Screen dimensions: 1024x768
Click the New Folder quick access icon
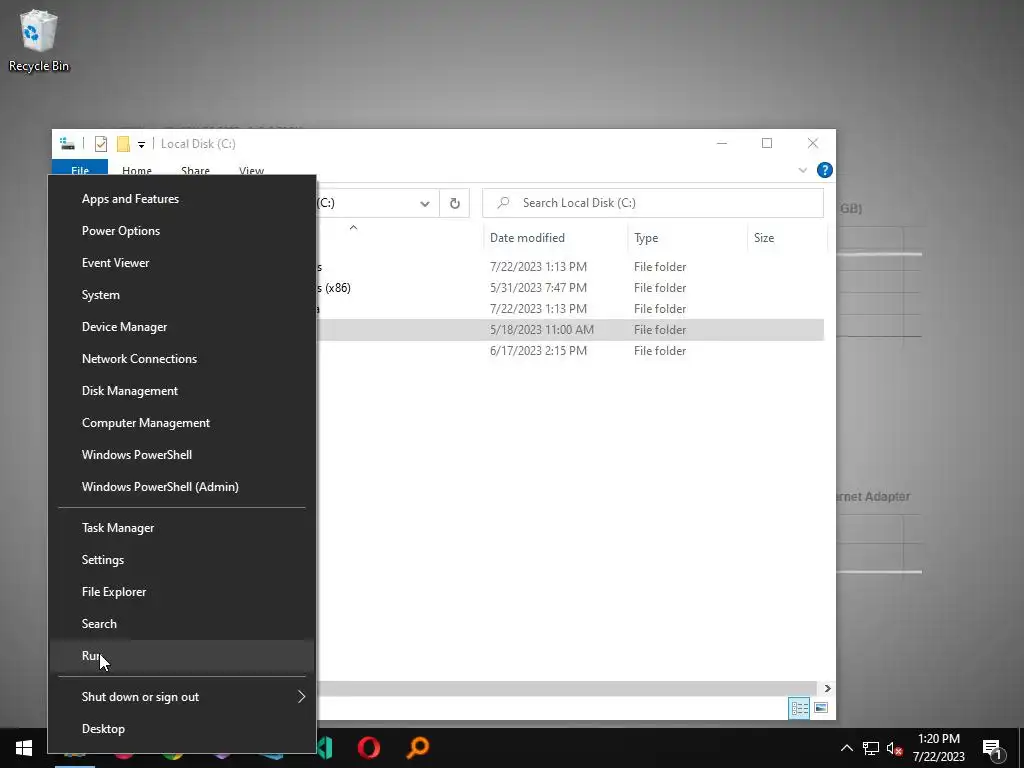click(123, 144)
